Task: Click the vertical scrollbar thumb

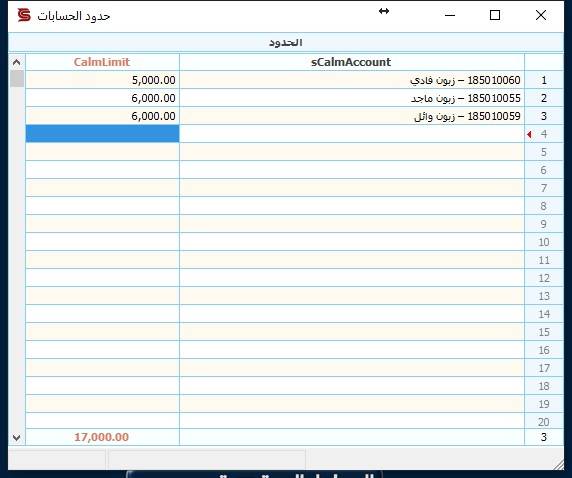Action: click(x=17, y=79)
